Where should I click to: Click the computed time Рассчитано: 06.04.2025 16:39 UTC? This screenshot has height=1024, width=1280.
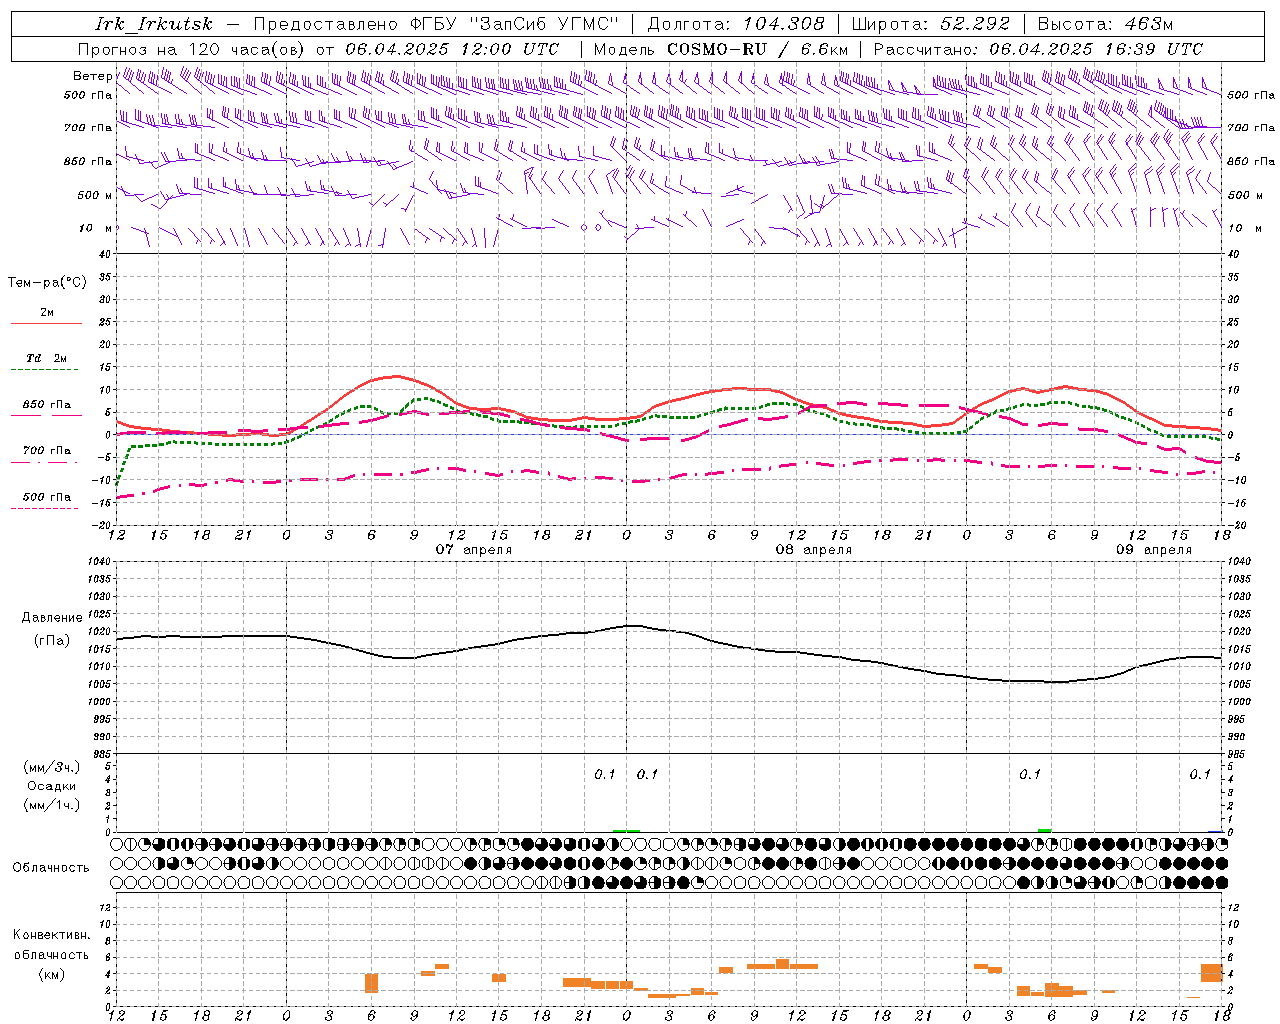(x=1038, y=49)
